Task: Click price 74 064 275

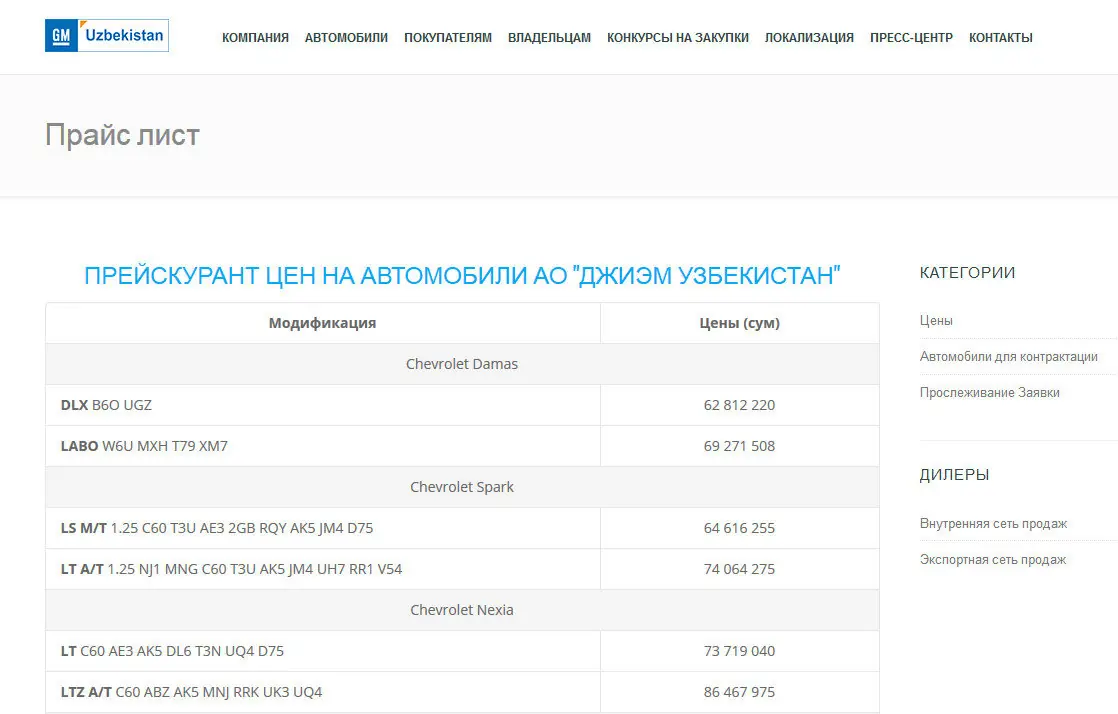Action: coord(739,569)
